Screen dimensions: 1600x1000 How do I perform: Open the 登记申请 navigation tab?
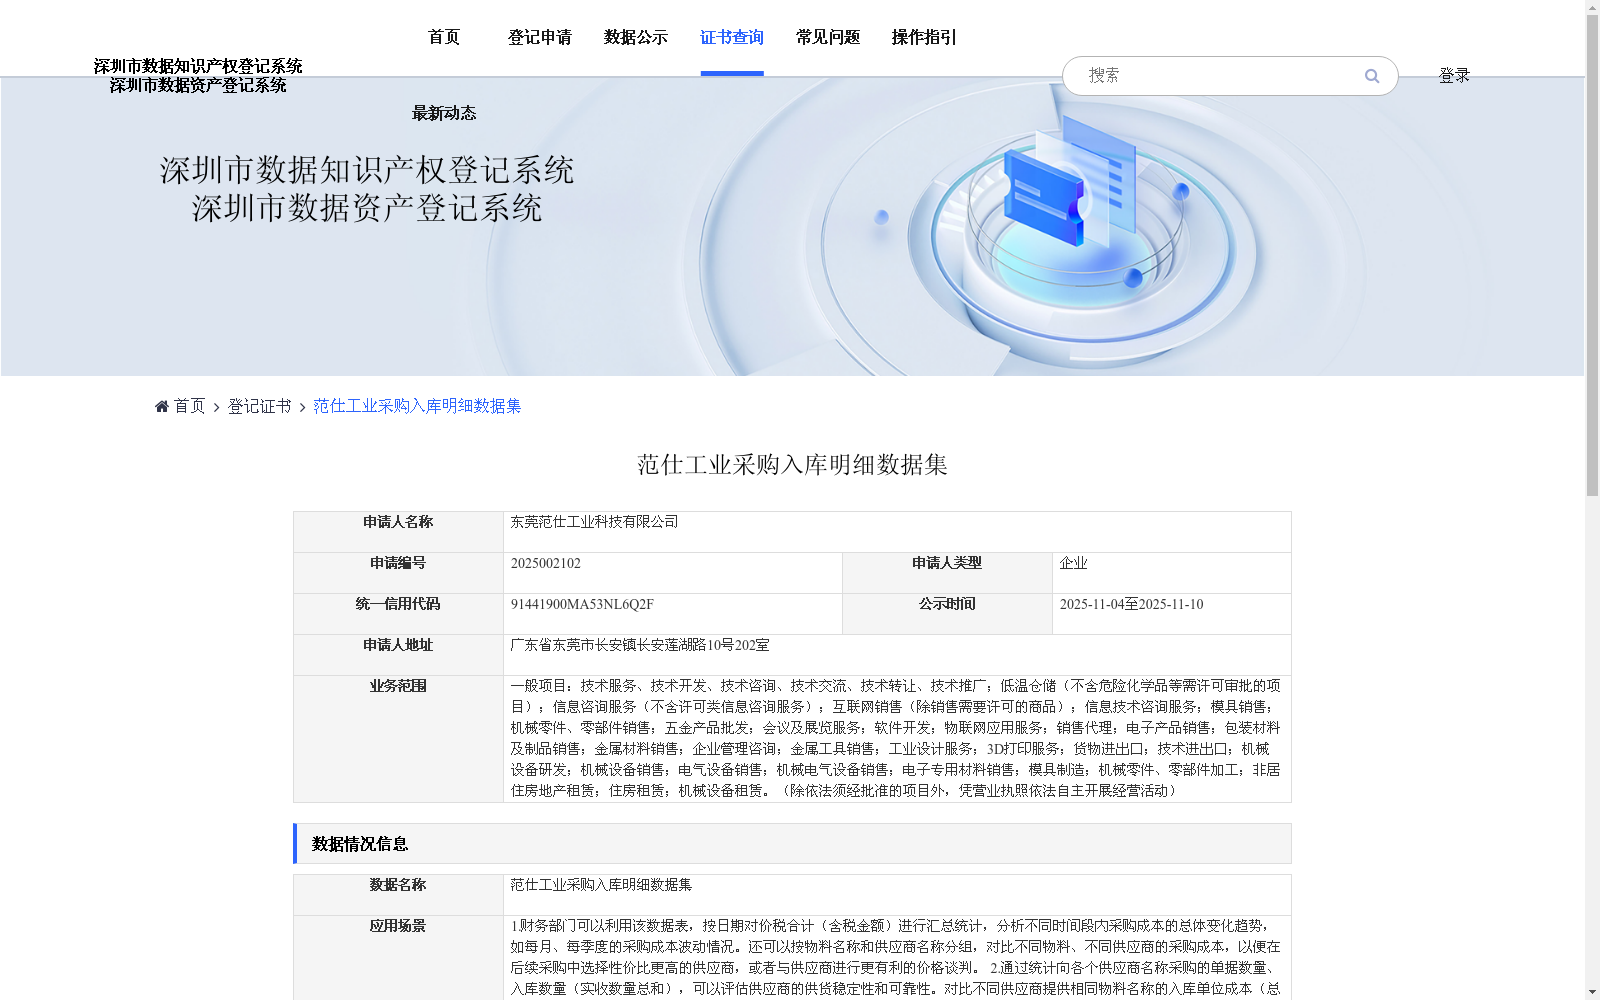(540, 37)
